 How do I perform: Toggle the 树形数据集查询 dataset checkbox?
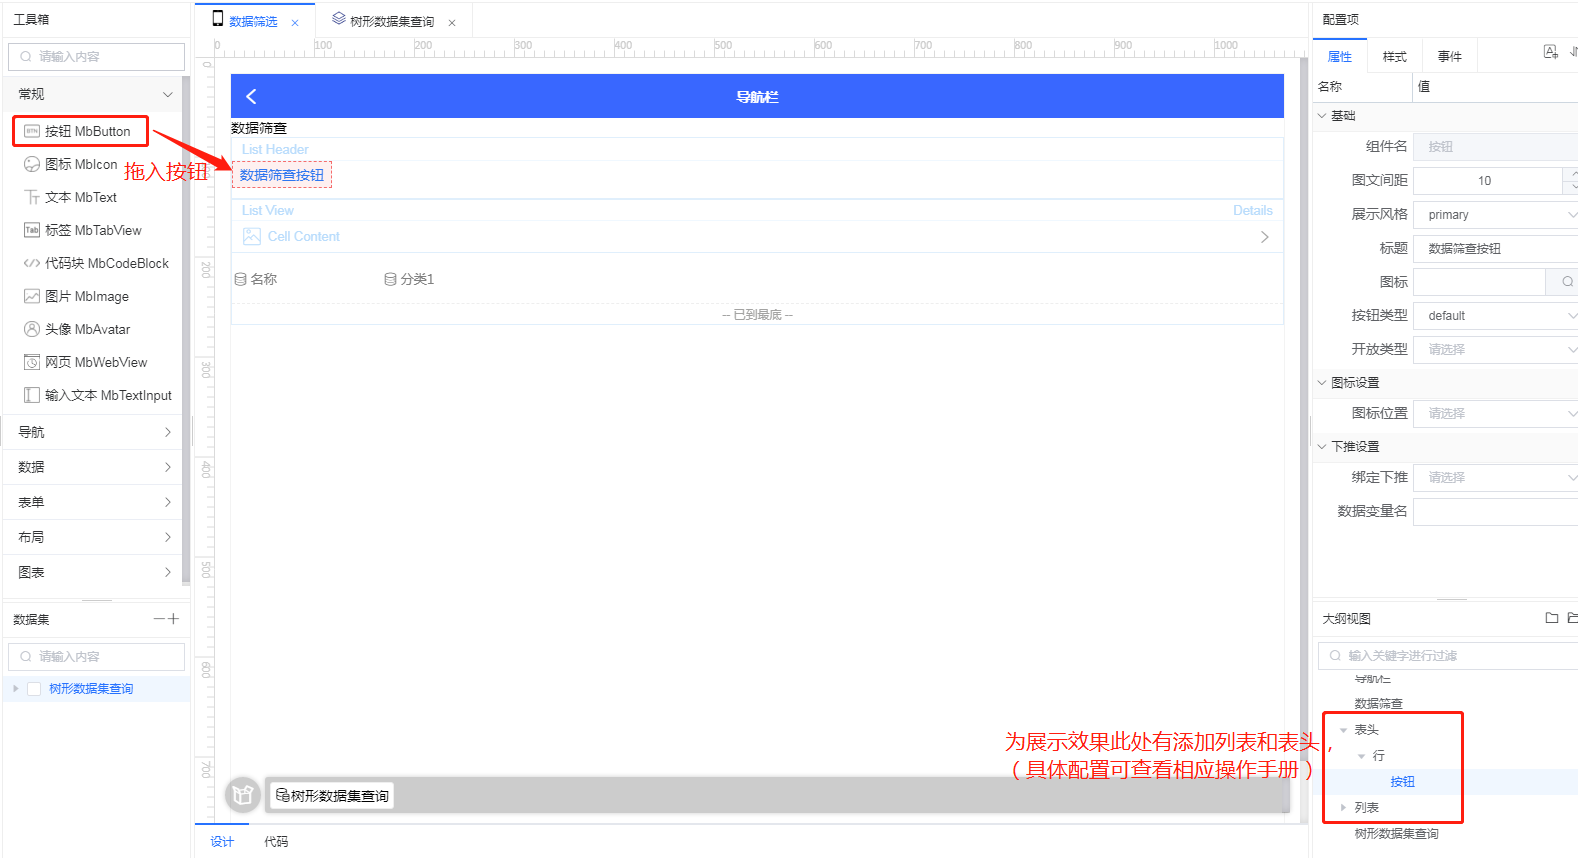click(34, 688)
